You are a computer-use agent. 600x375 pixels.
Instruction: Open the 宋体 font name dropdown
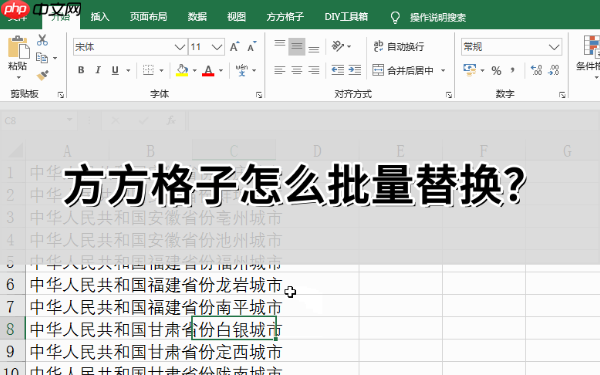tap(179, 47)
